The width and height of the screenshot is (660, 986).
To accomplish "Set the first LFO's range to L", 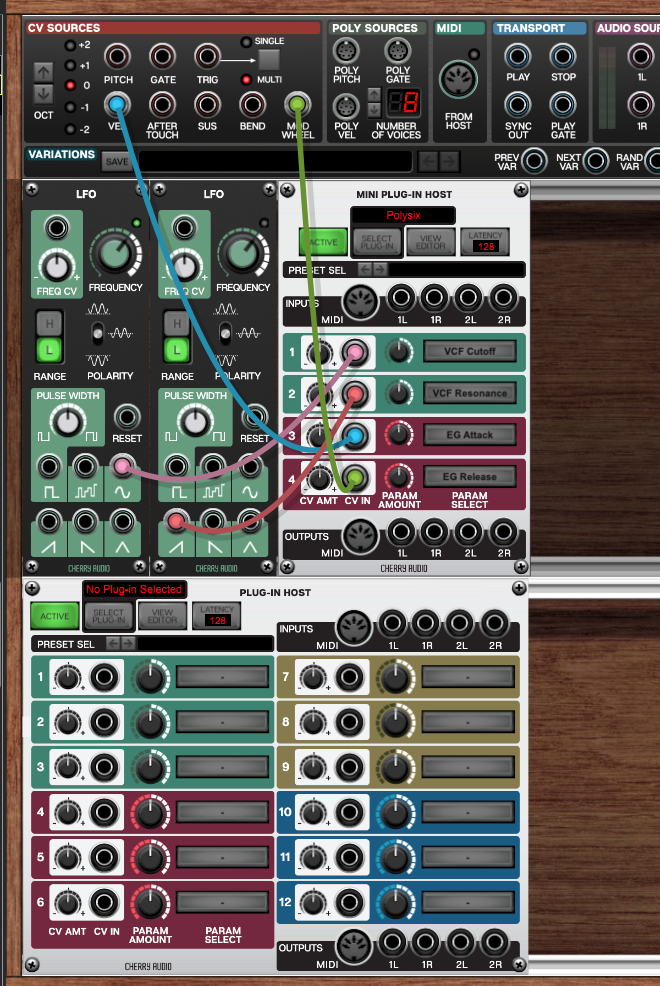I will pos(49,350).
